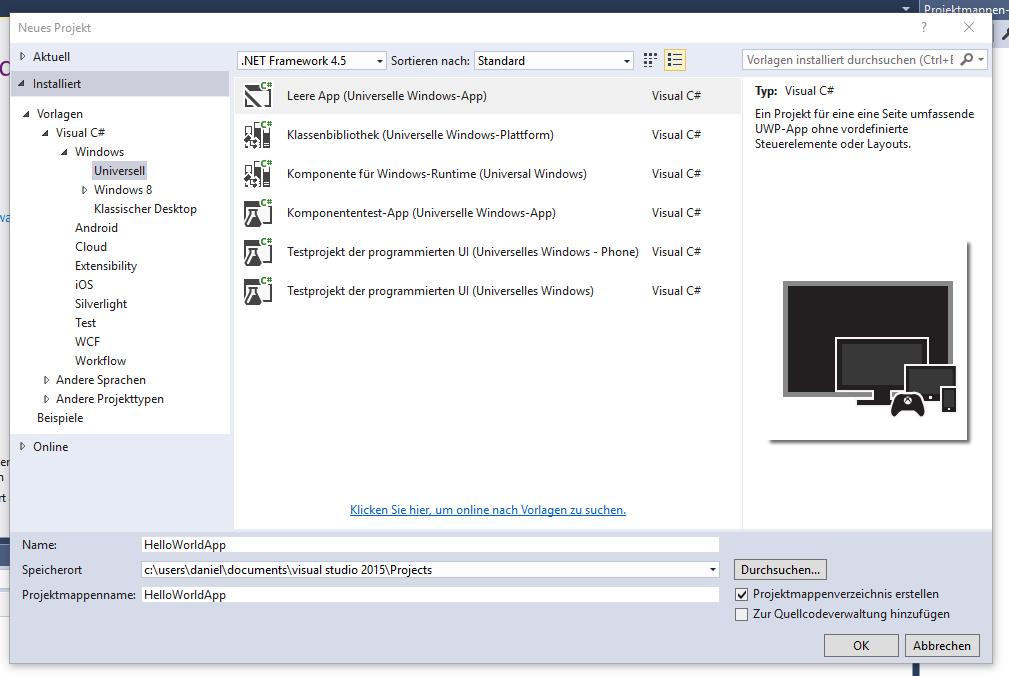This screenshot has height=676, width=1009.
Task: Click the Komponententest-App template icon
Action: coord(258,213)
